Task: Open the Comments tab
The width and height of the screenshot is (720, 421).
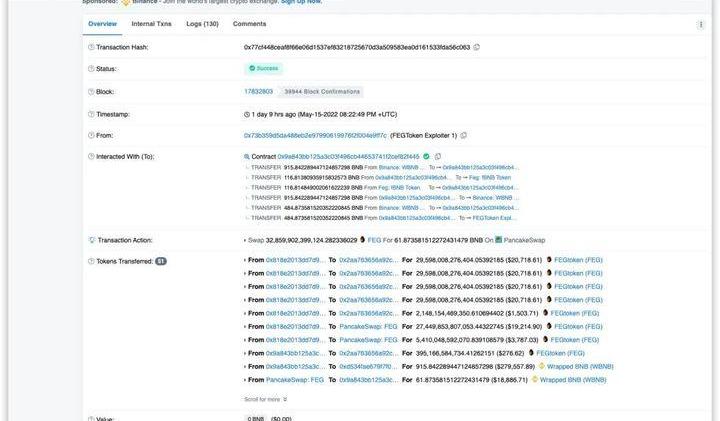Action: [x=249, y=24]
